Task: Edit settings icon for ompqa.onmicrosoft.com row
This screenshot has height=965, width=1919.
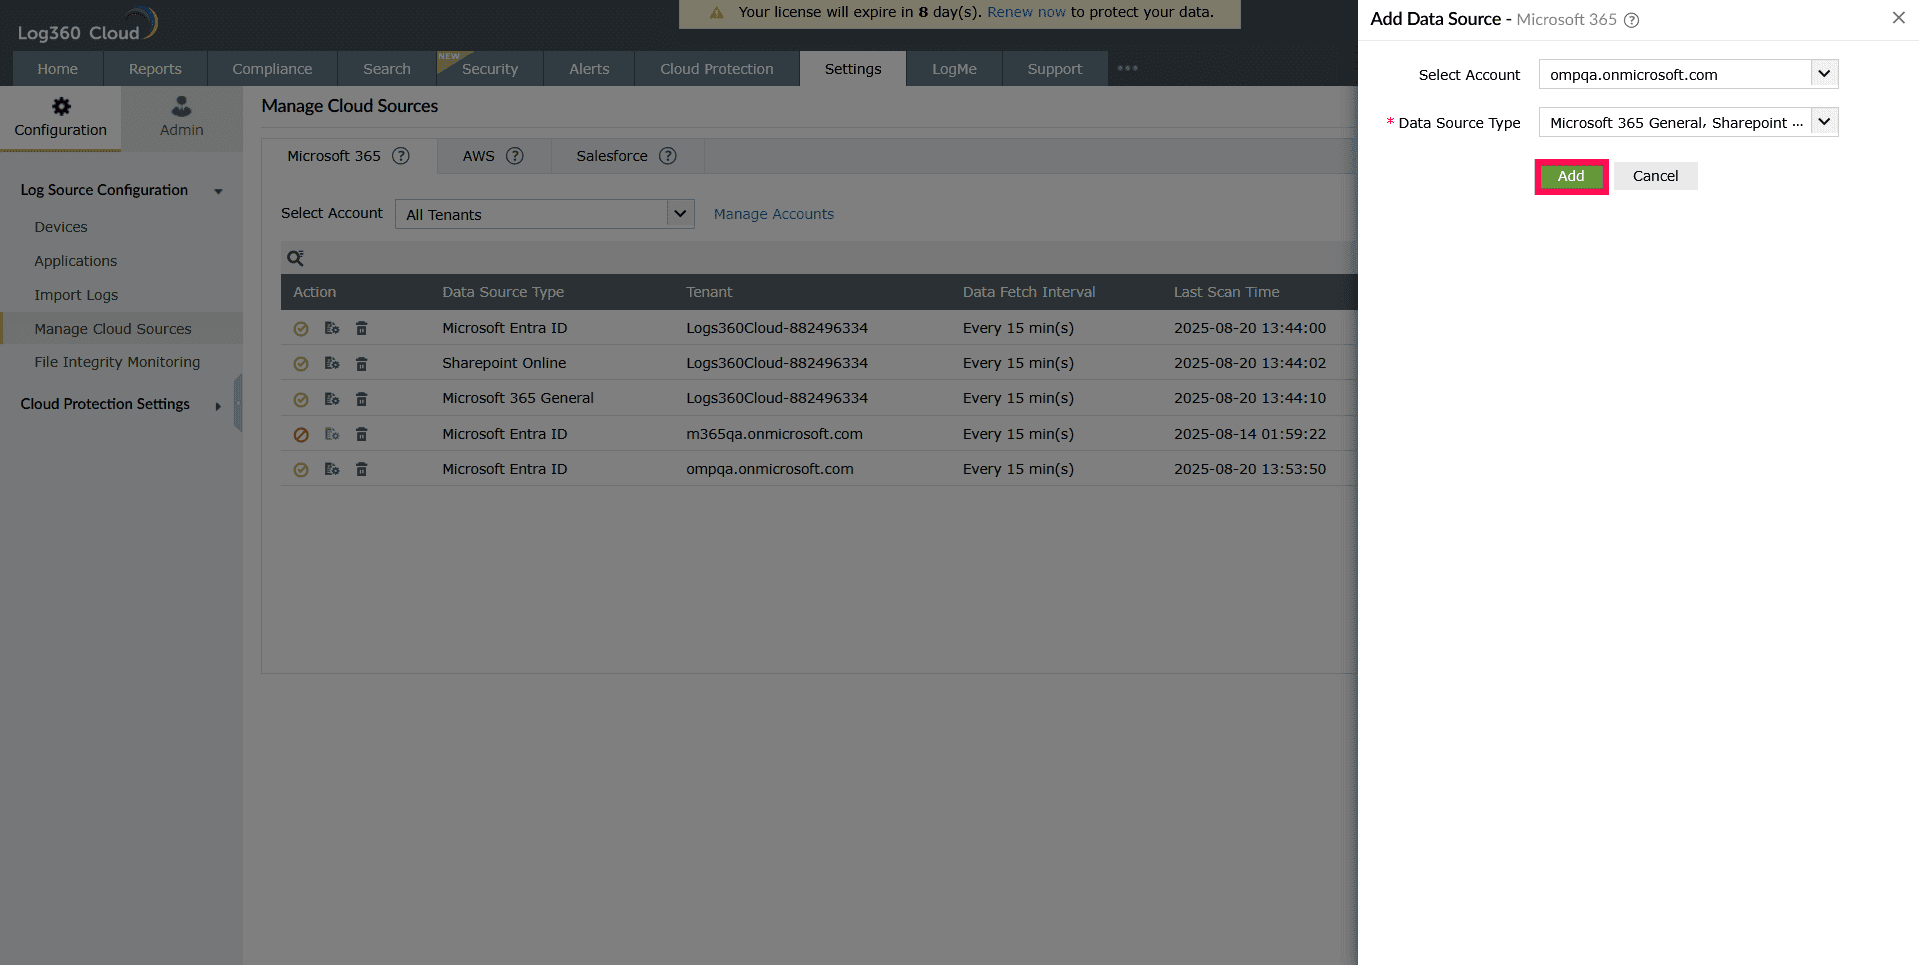Action: (x=332, y=469)
